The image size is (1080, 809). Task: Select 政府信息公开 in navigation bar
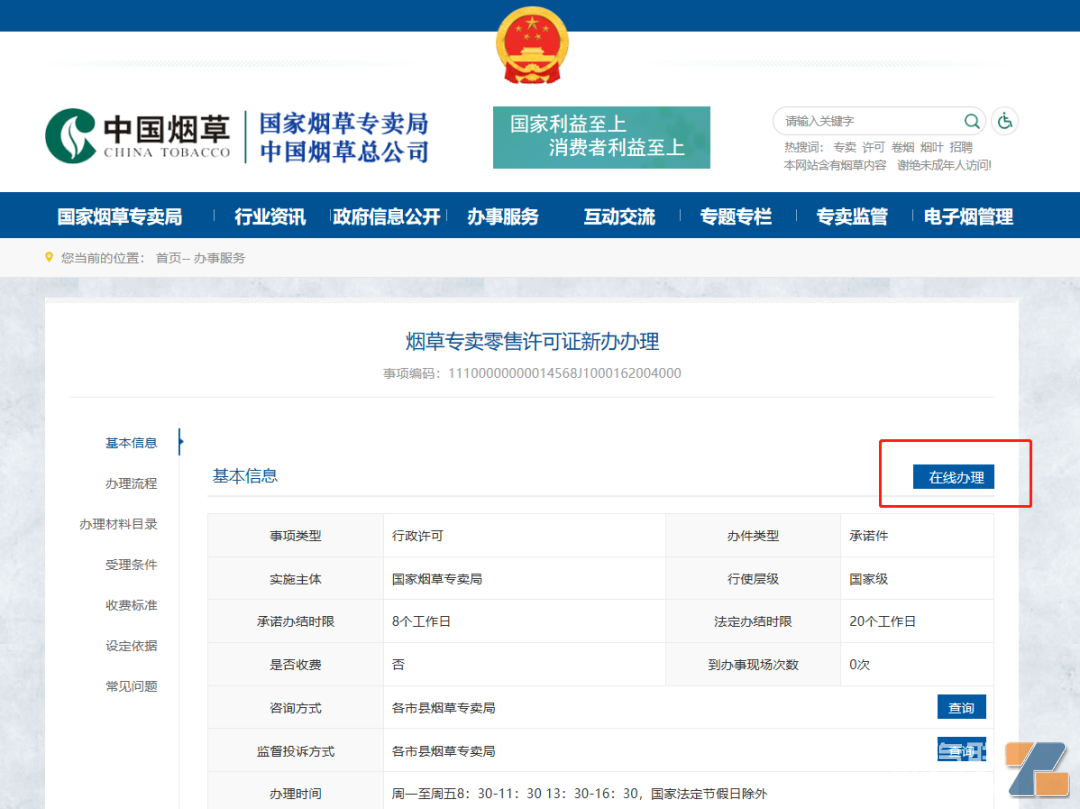386,216
